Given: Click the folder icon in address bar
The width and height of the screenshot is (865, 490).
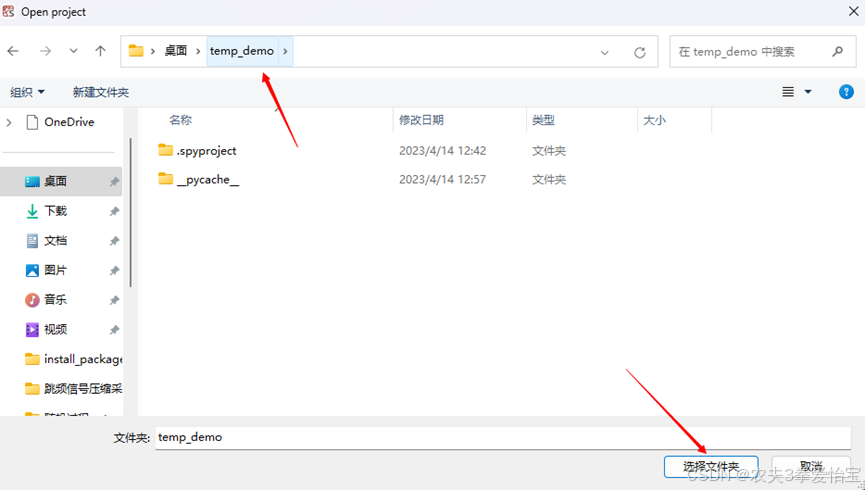Looking at the screenshot, I should (136, 51).
